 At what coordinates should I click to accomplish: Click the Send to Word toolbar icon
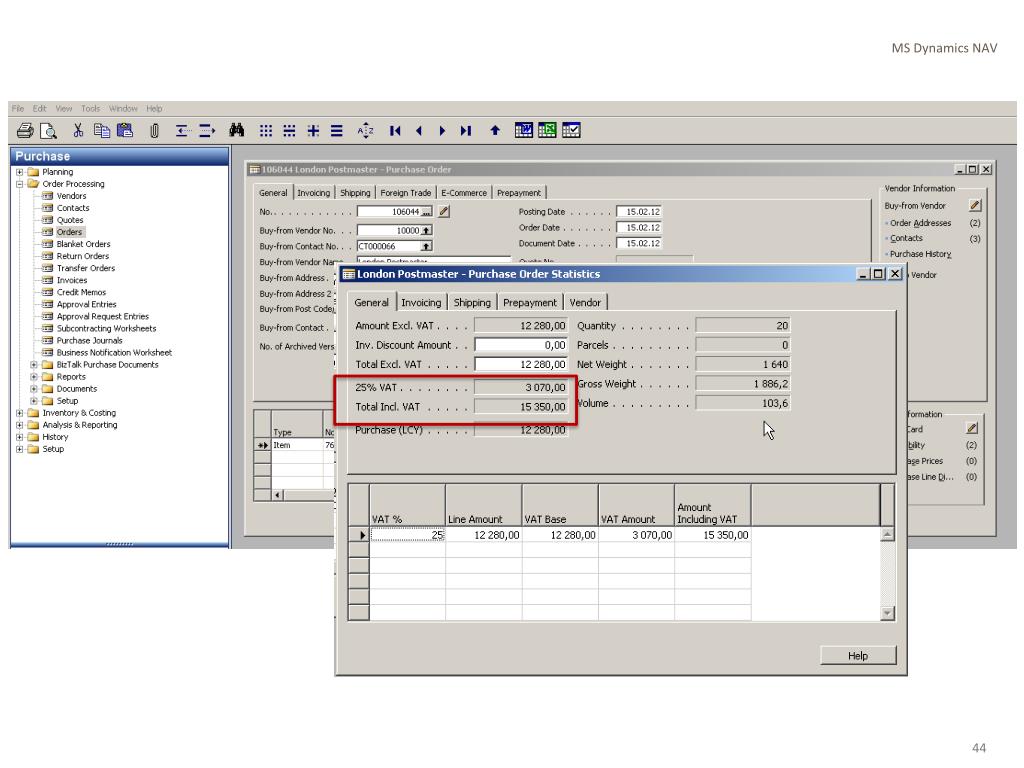[x=524, y=131]
